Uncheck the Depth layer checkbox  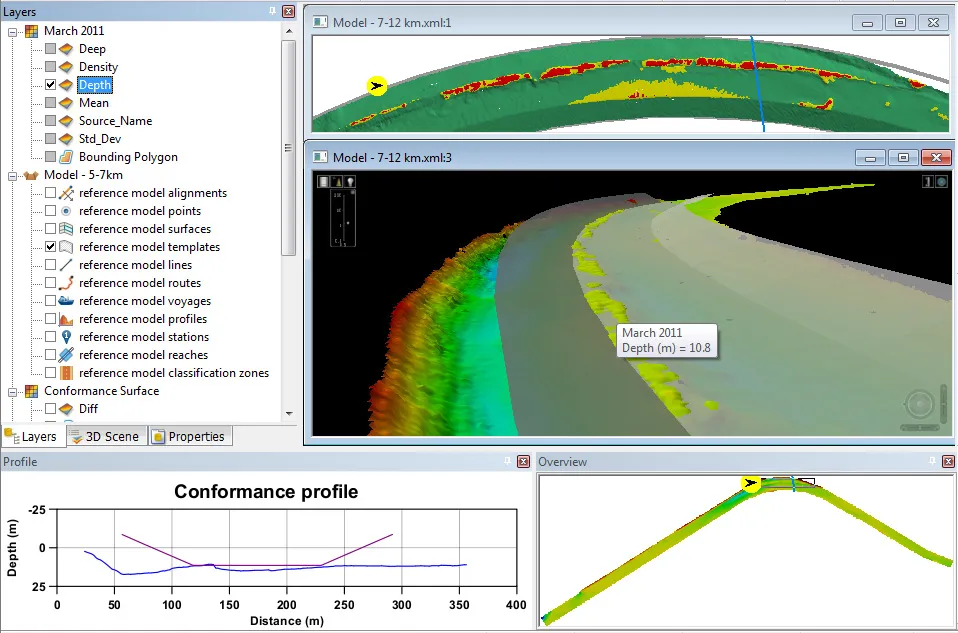(51, 85)
